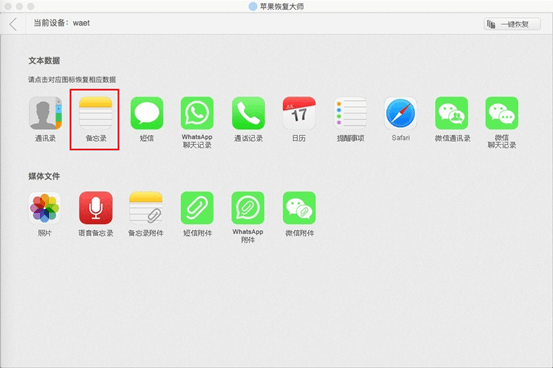The height and width of the screenshot is (368, 553).
Task: Select the 短信附件 message attachments icon
Action: point(197,208)
